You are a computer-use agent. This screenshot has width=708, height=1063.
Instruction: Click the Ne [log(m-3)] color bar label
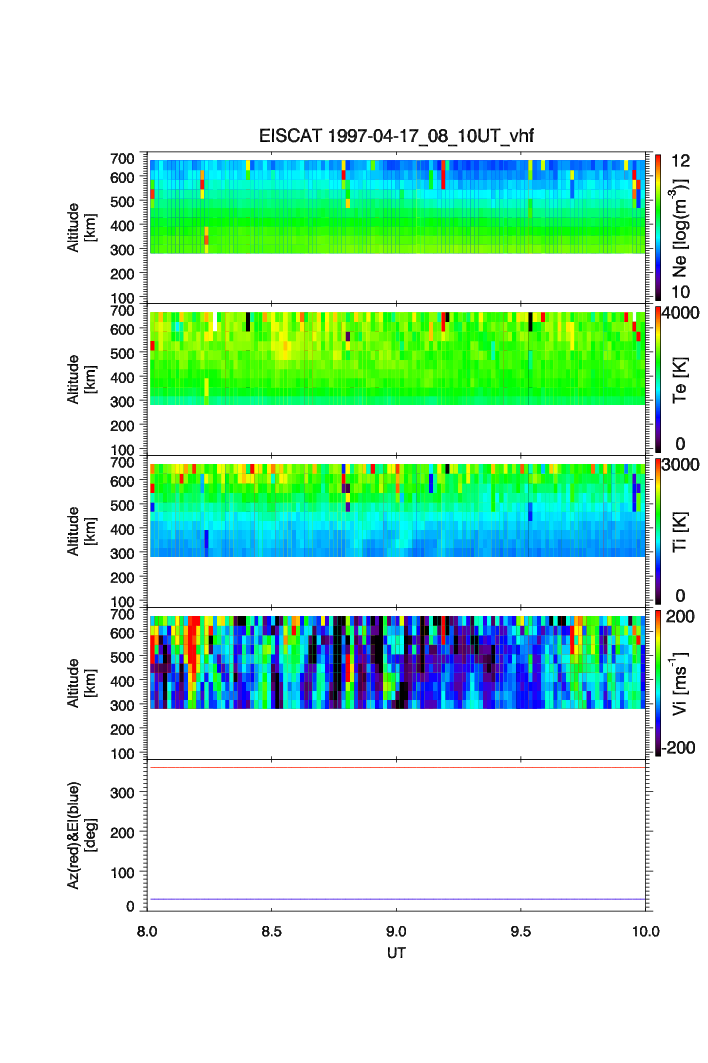tap(680, 228)
